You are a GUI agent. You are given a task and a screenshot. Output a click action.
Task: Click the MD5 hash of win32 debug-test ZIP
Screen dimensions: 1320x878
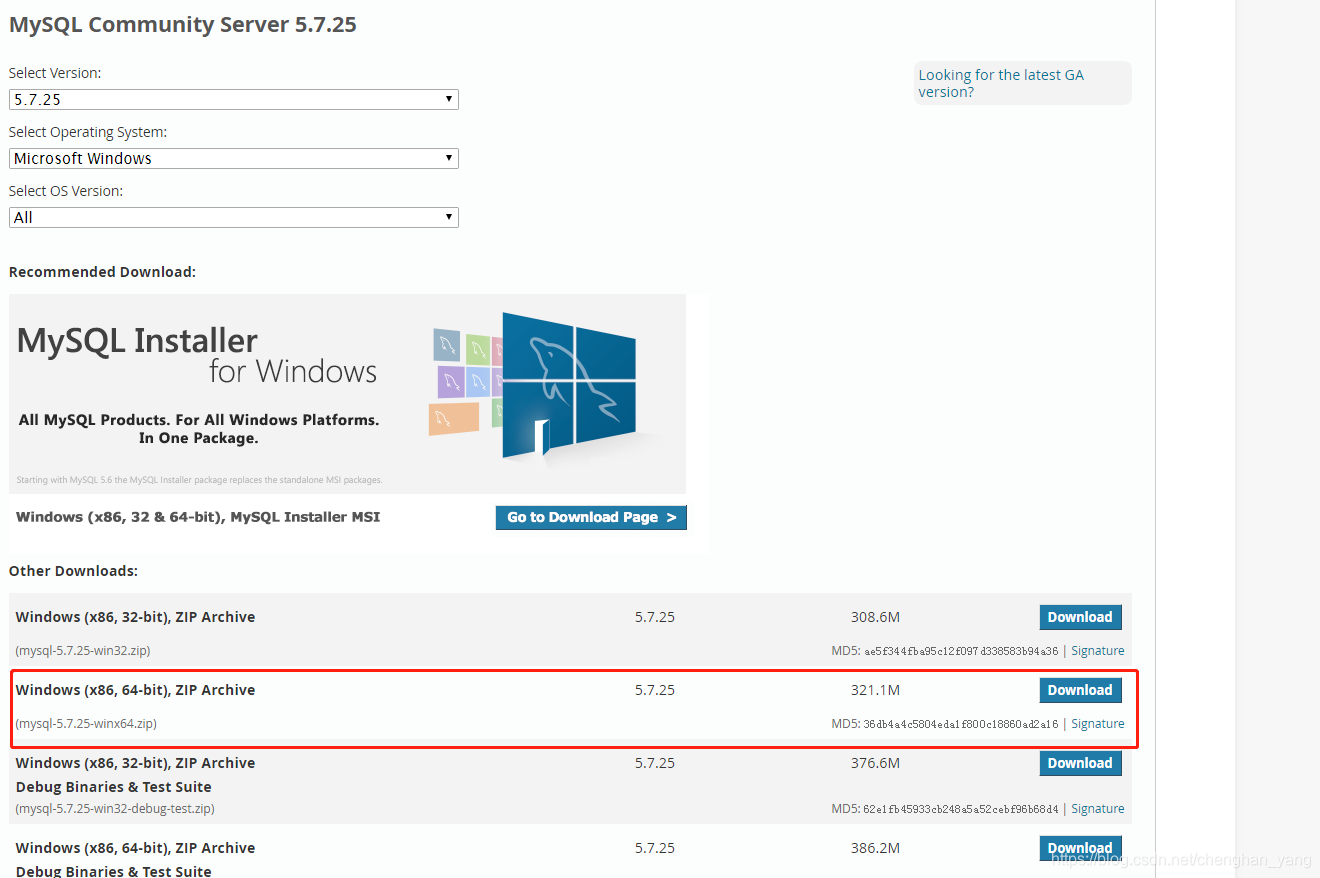coord(961,809)
